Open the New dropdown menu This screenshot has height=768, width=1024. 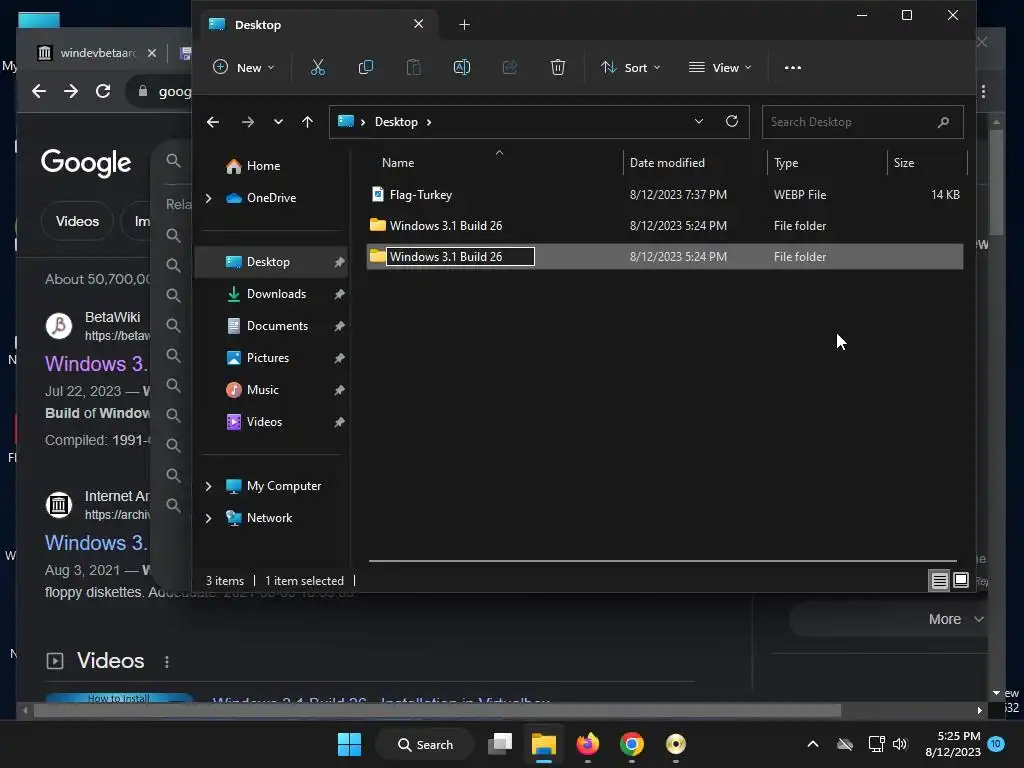(244, 67)
